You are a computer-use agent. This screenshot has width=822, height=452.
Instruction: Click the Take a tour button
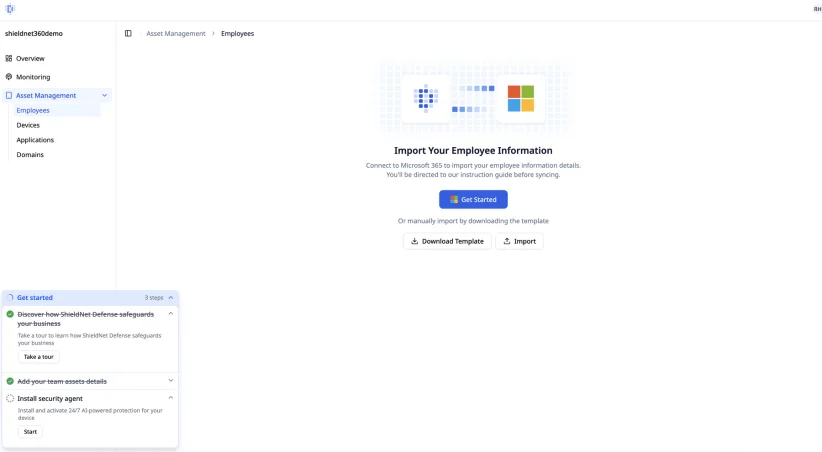pyautogui.click(x=39, y=357)
